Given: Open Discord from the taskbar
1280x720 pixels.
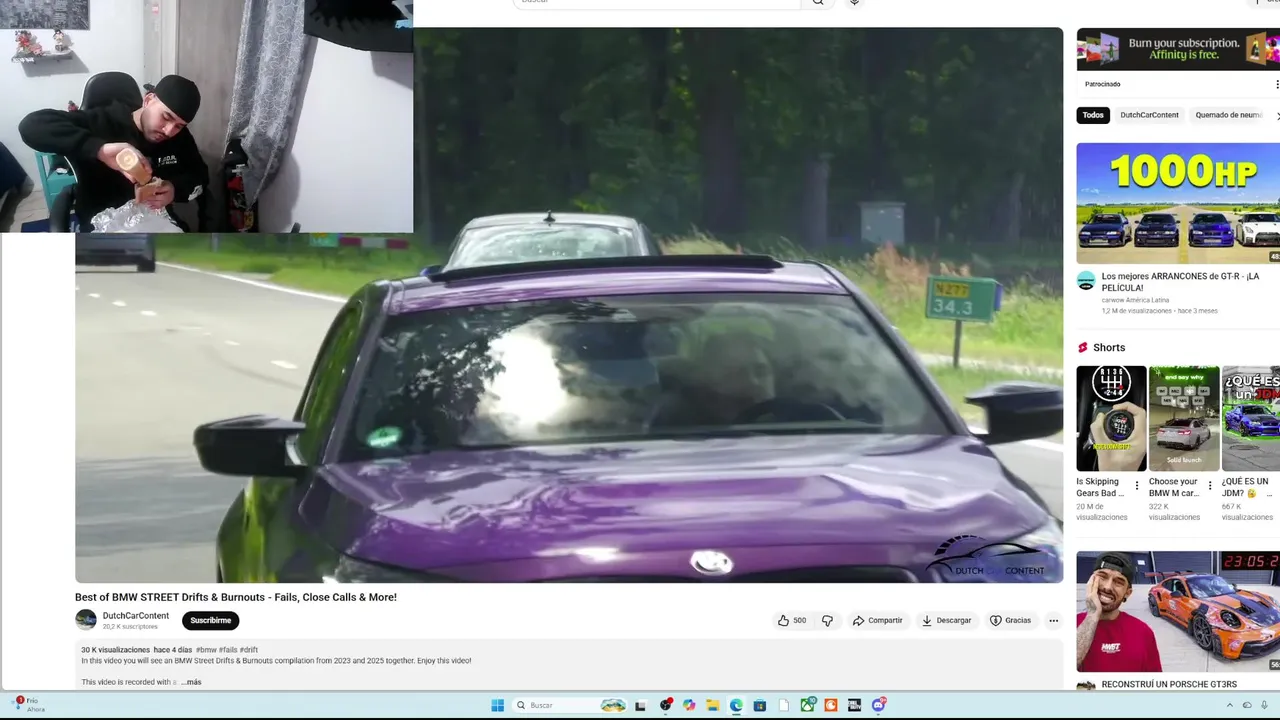Looking at the screenshot, I should click(879, 705).
